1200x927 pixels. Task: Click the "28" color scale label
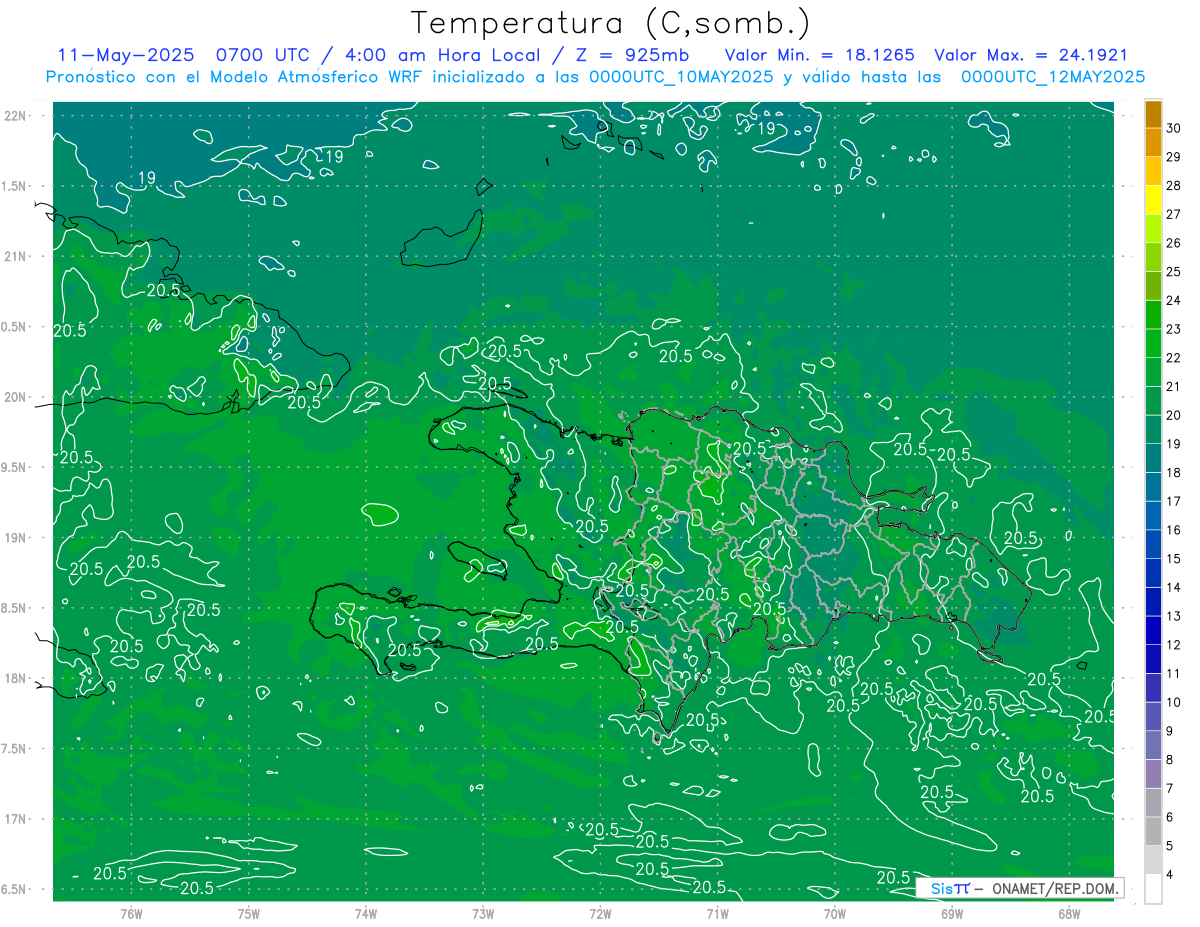[x=1174, y=186]
